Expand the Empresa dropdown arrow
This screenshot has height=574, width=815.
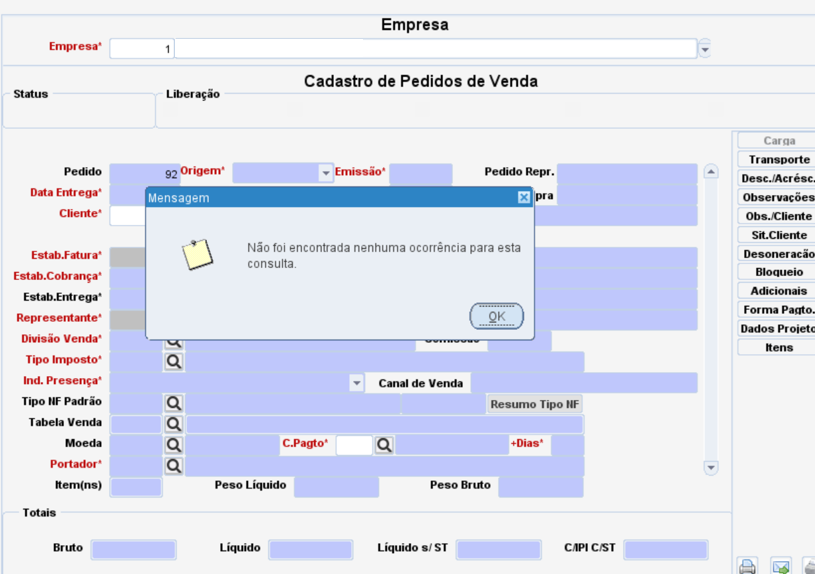(705, 49)
